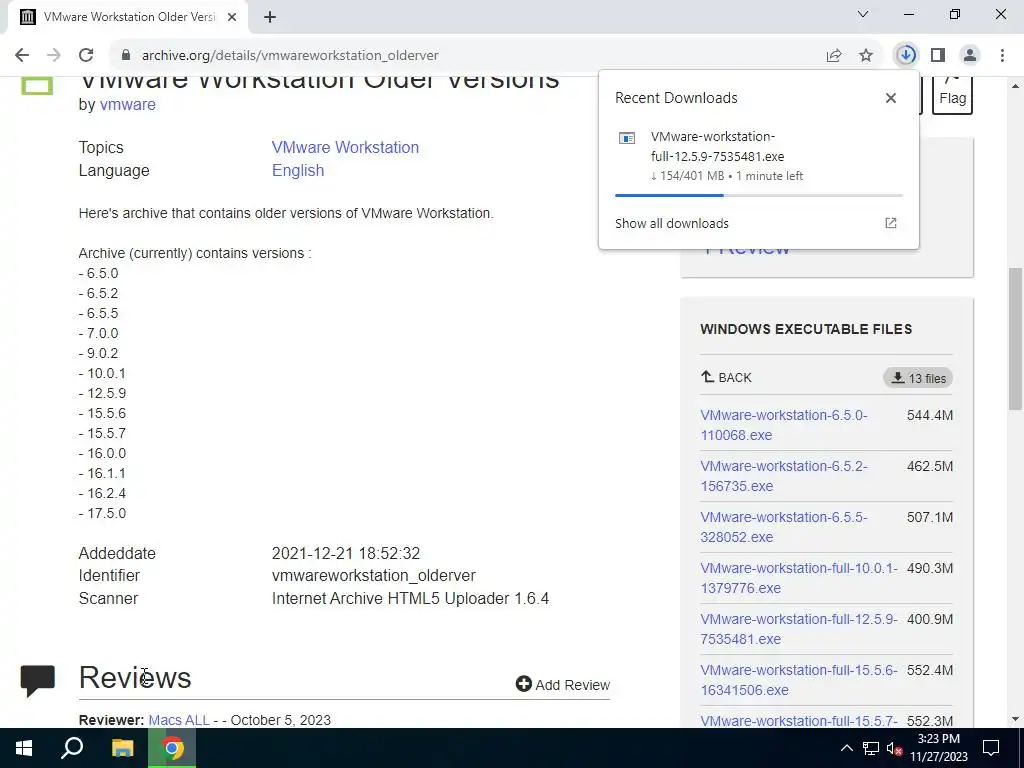The image size is (1024, 768).
Task: Click the 544.4M file size text
Action: (929, 415)
